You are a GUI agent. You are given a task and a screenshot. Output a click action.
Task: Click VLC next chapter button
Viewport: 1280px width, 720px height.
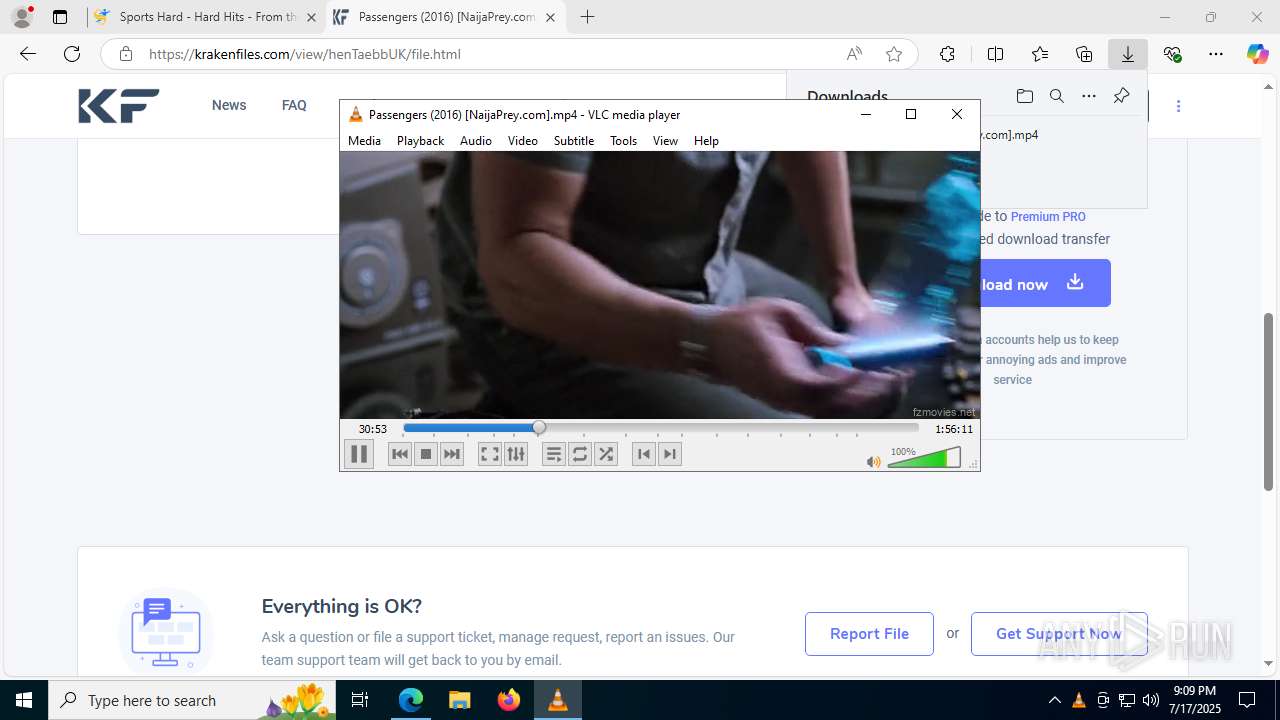click(670, 454)
